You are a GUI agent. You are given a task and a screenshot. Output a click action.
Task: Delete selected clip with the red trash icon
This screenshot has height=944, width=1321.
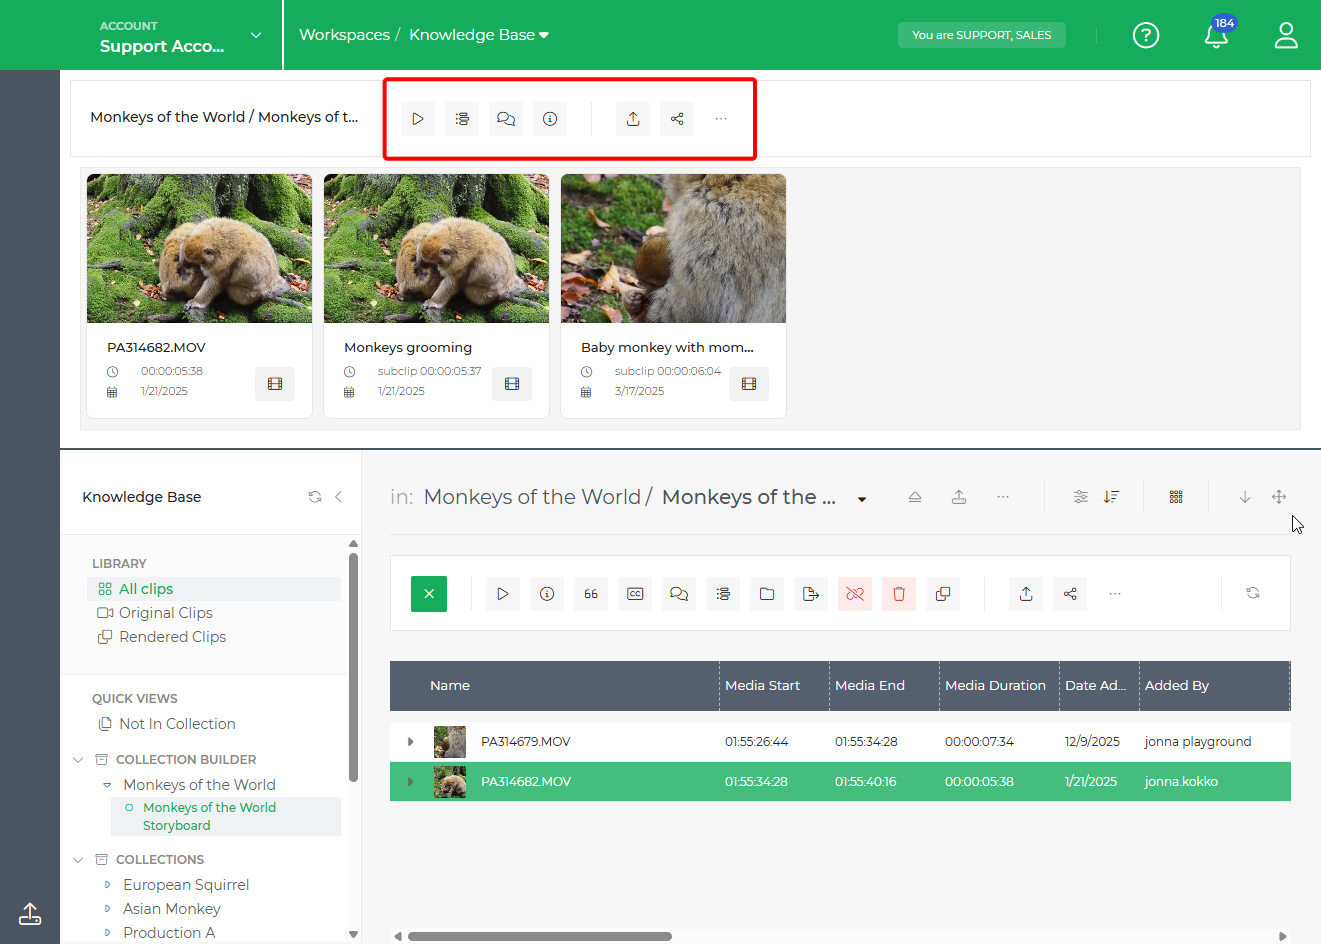point(899,593)
